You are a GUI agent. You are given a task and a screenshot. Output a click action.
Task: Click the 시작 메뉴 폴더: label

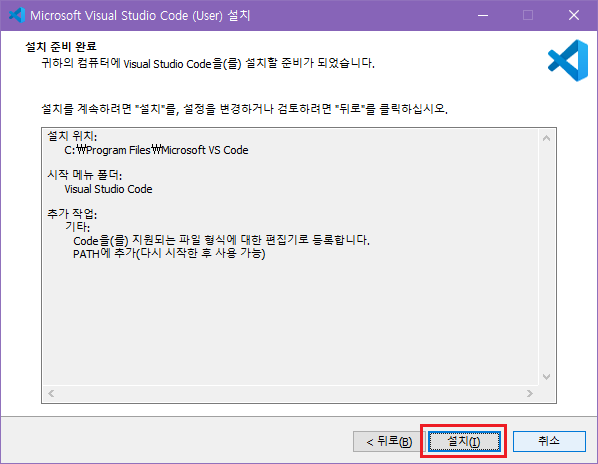click(x=85, y=175)
